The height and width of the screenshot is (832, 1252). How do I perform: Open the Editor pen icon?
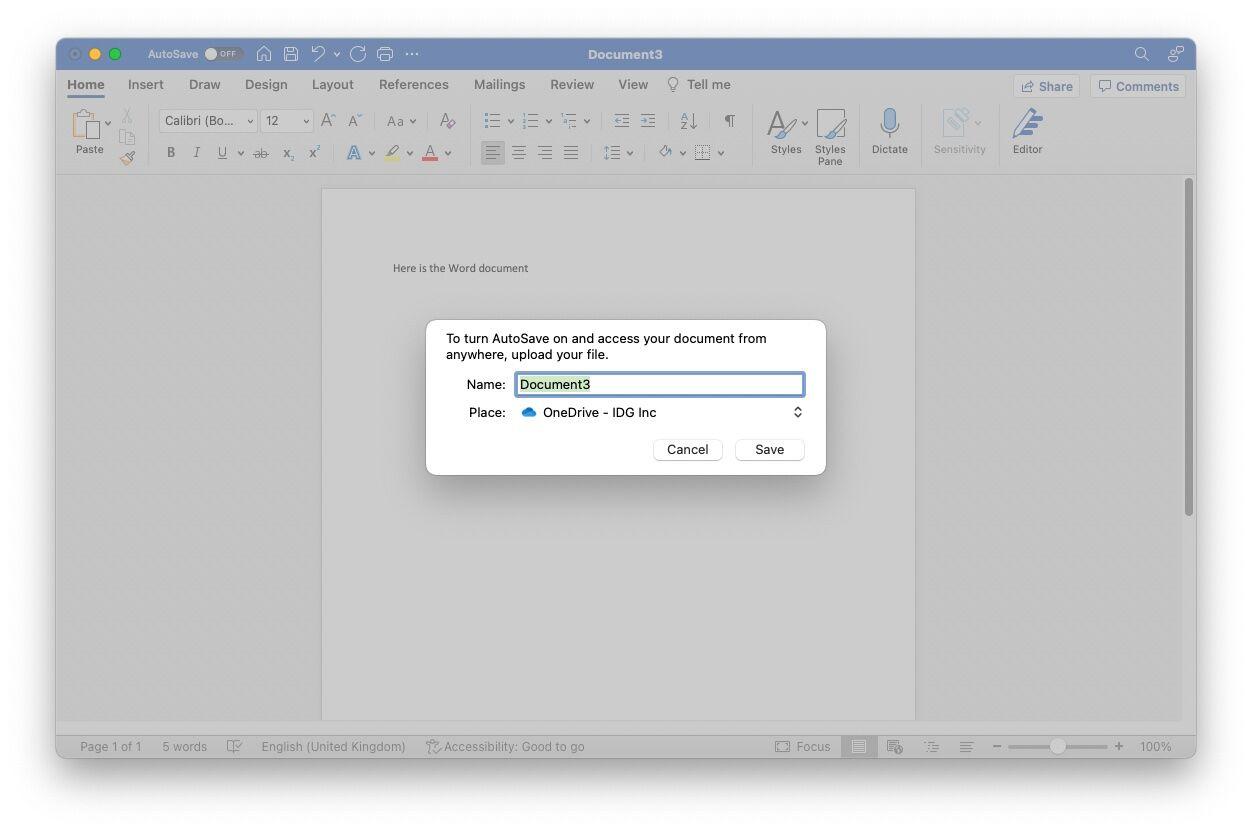1027,124
